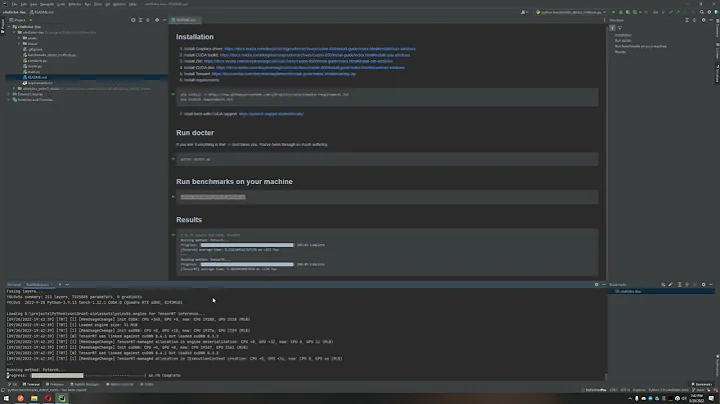Open IDE settings gear in main toolbar

[x=709, y=12]
